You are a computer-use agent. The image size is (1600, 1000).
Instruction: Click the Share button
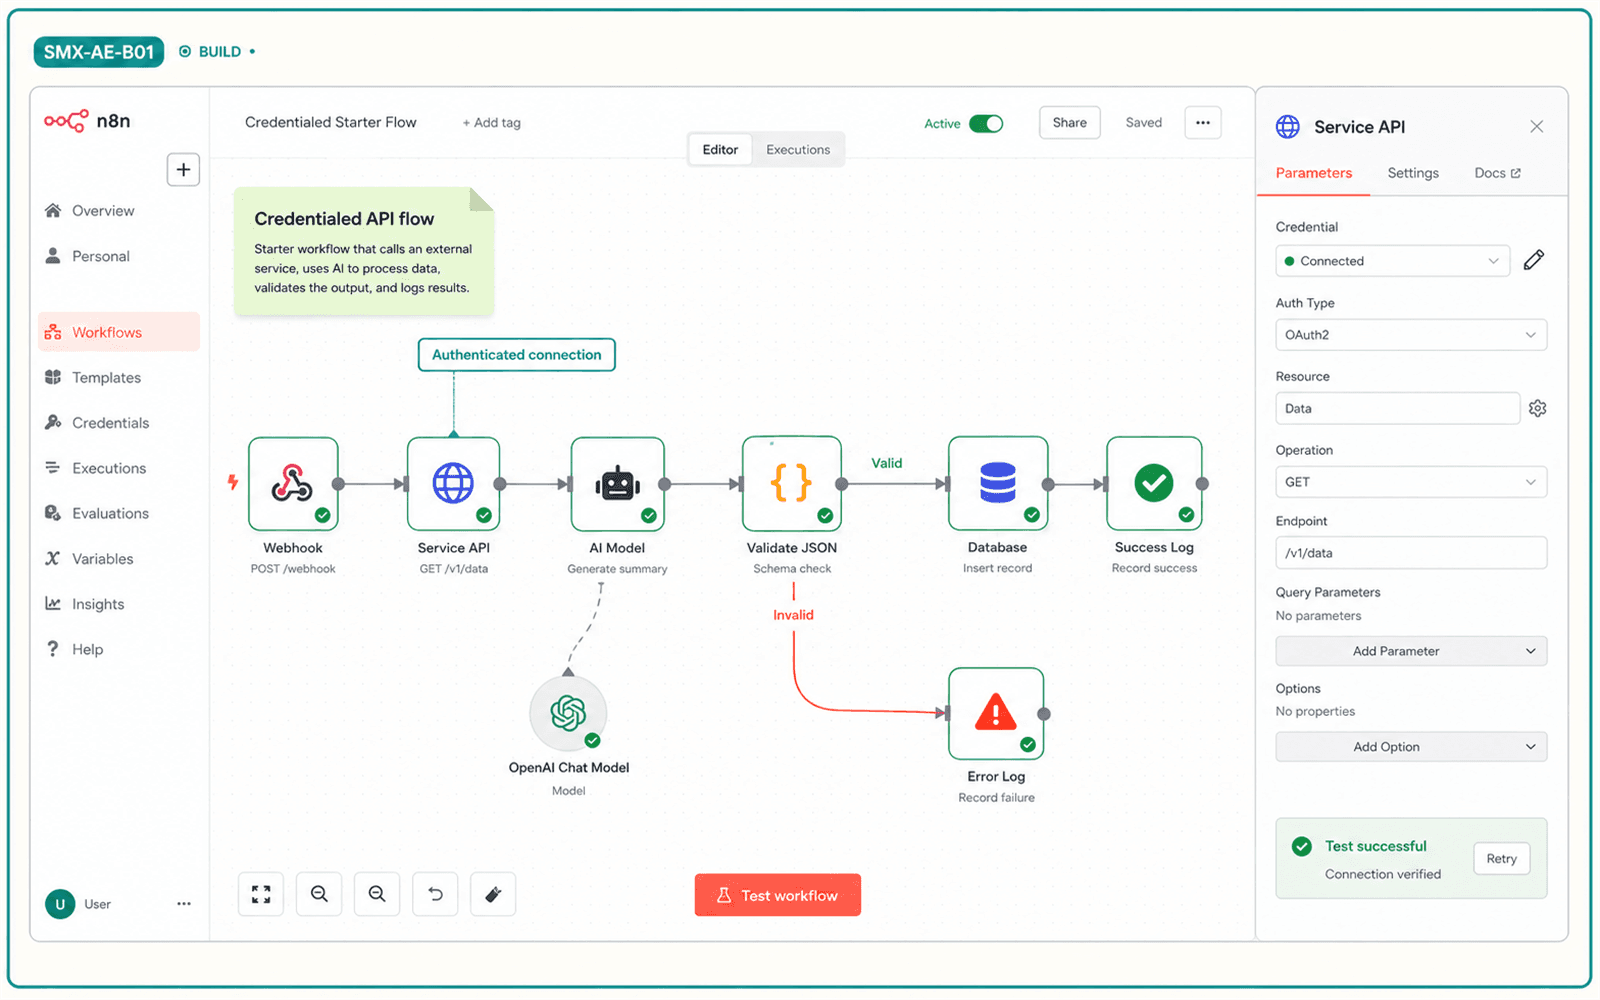pos(1069,123)
